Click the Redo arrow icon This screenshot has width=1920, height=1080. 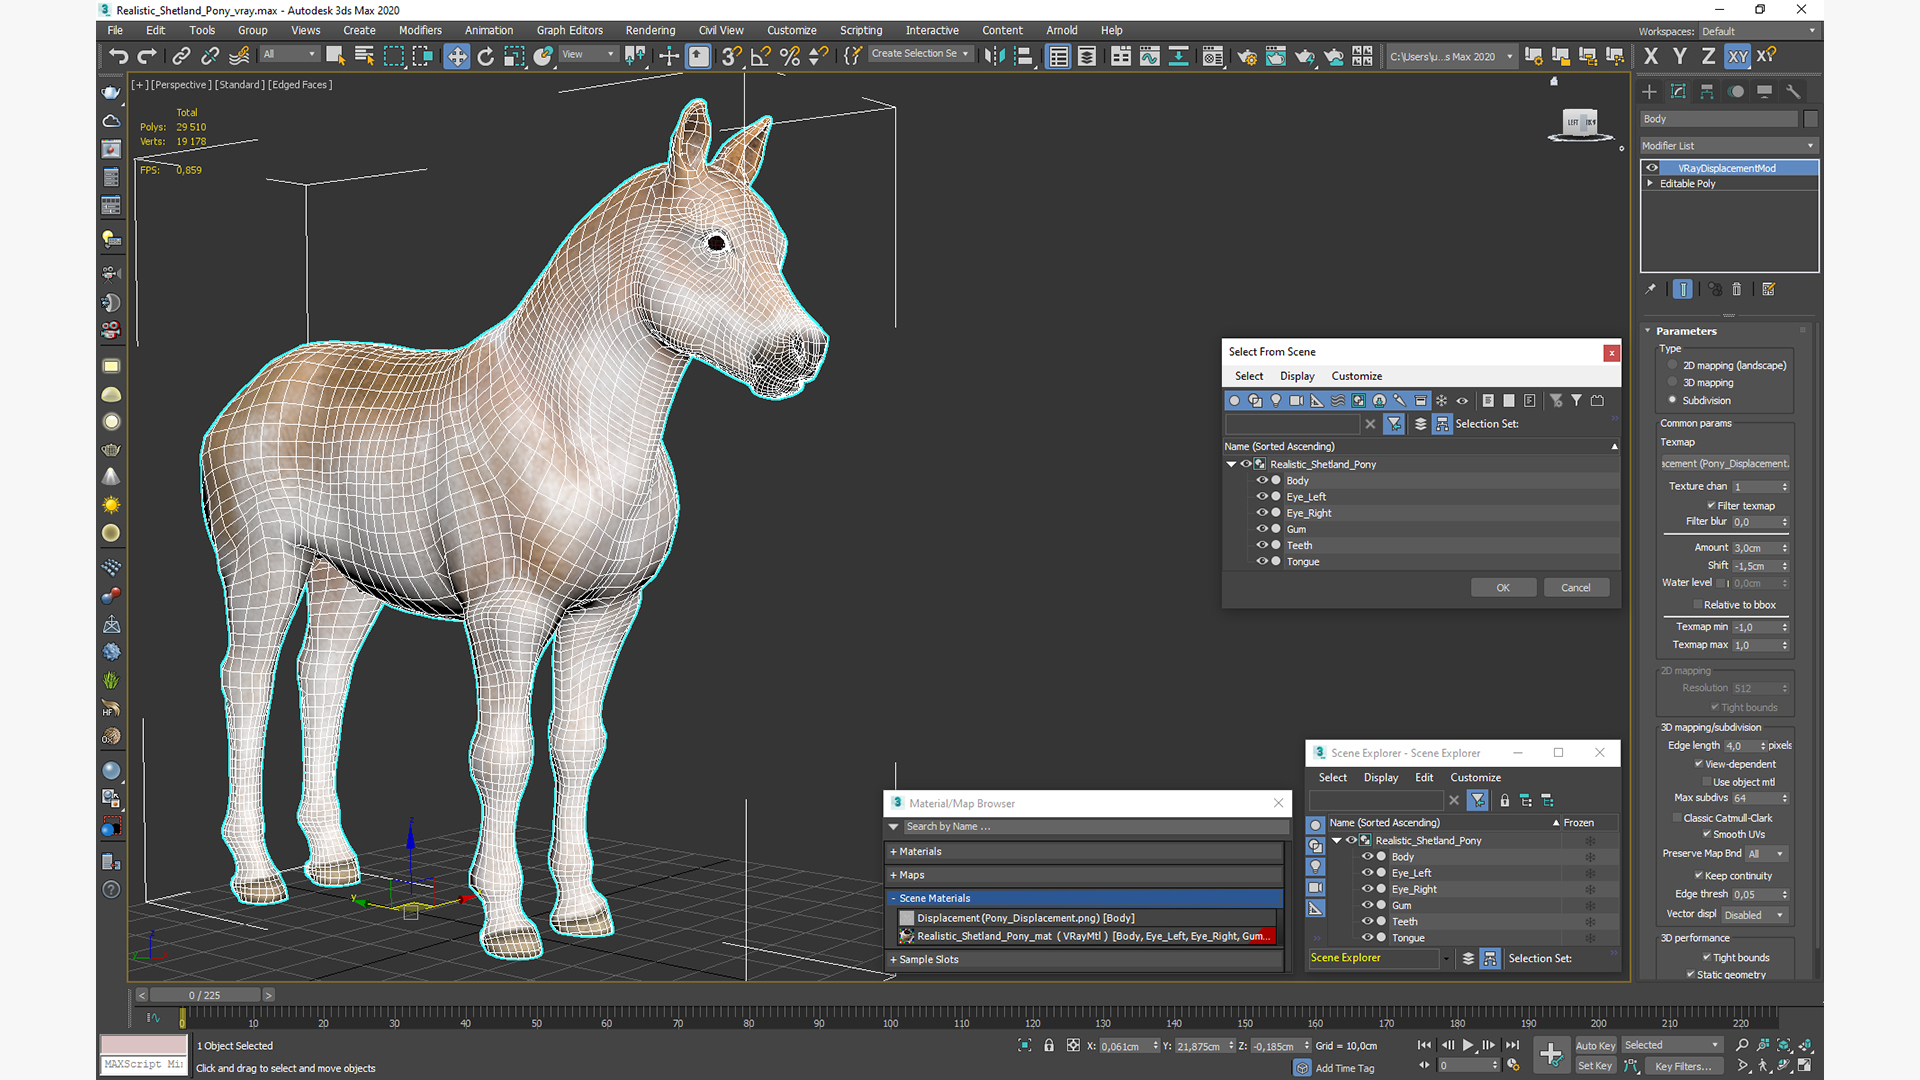click(147, 56)
